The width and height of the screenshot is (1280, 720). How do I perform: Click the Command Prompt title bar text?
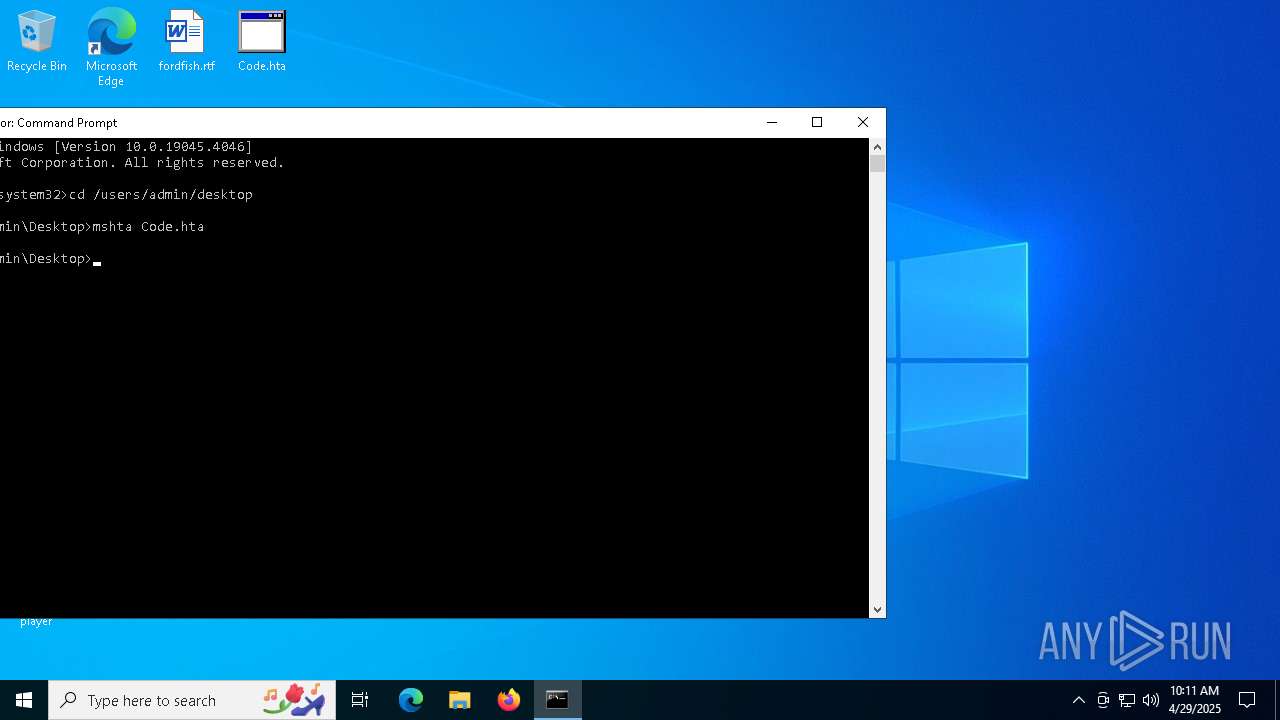click(59, 123)
